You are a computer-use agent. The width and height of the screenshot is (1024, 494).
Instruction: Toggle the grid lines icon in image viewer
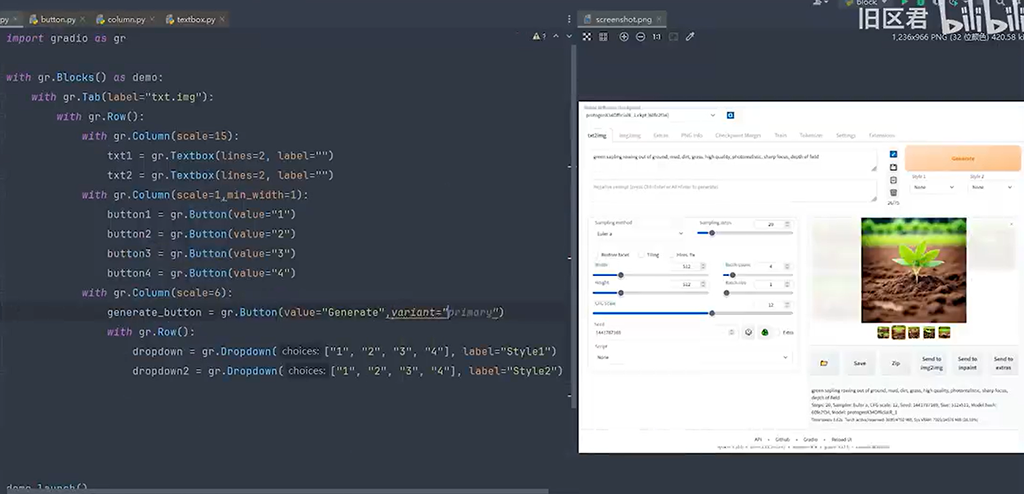click(x=603, y=37)
